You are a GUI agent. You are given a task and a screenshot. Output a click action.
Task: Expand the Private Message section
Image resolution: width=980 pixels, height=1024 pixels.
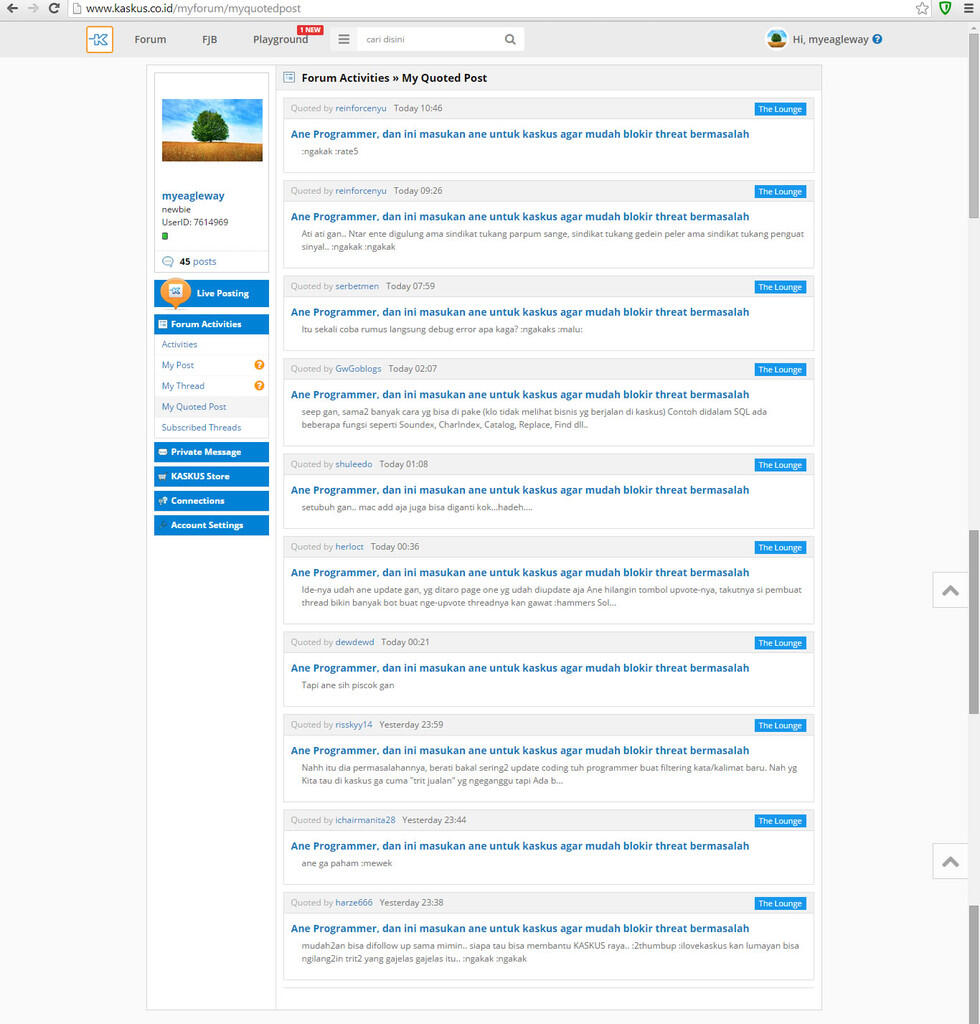click(x=212, y=452)
